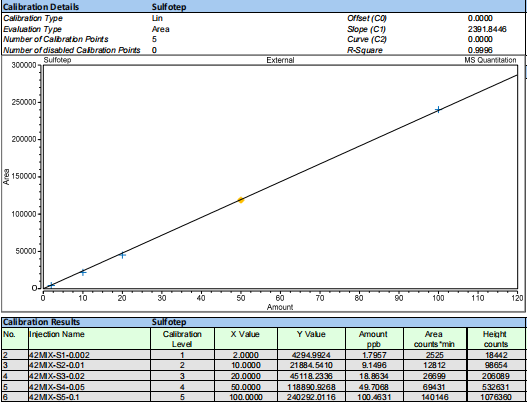The image size is (528, 403).
Task: Click the Amount ppb column header
Action: point(373,339)
